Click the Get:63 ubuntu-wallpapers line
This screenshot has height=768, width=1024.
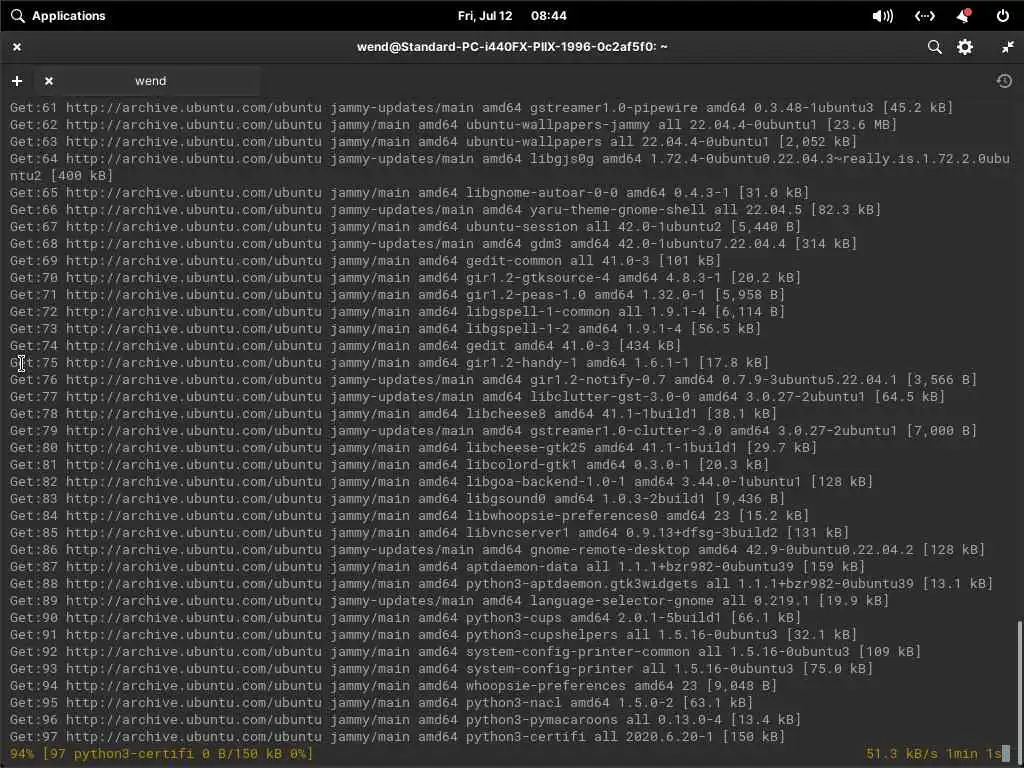pos(433,141)
